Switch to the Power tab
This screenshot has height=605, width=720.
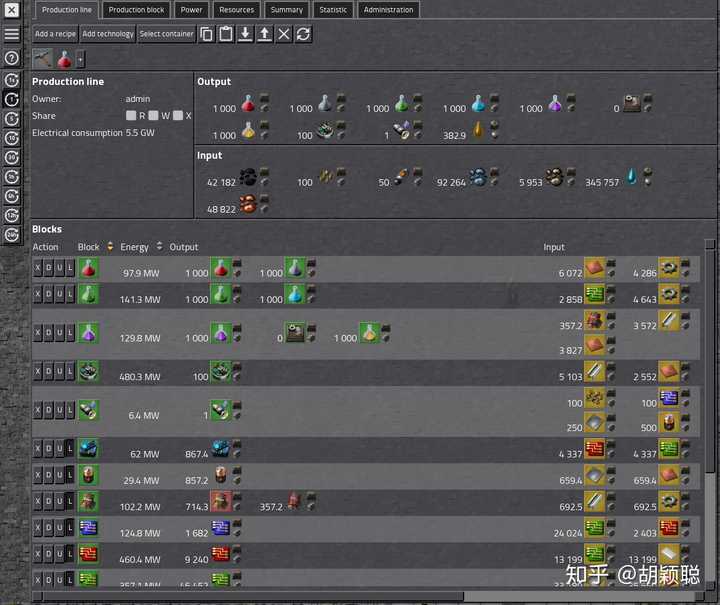click(x=191, y=10)
